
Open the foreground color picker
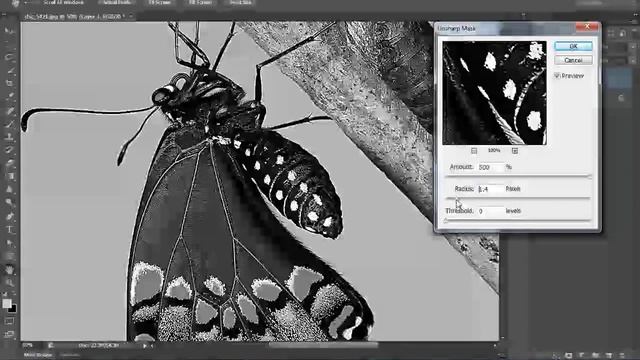coord(7,303)
